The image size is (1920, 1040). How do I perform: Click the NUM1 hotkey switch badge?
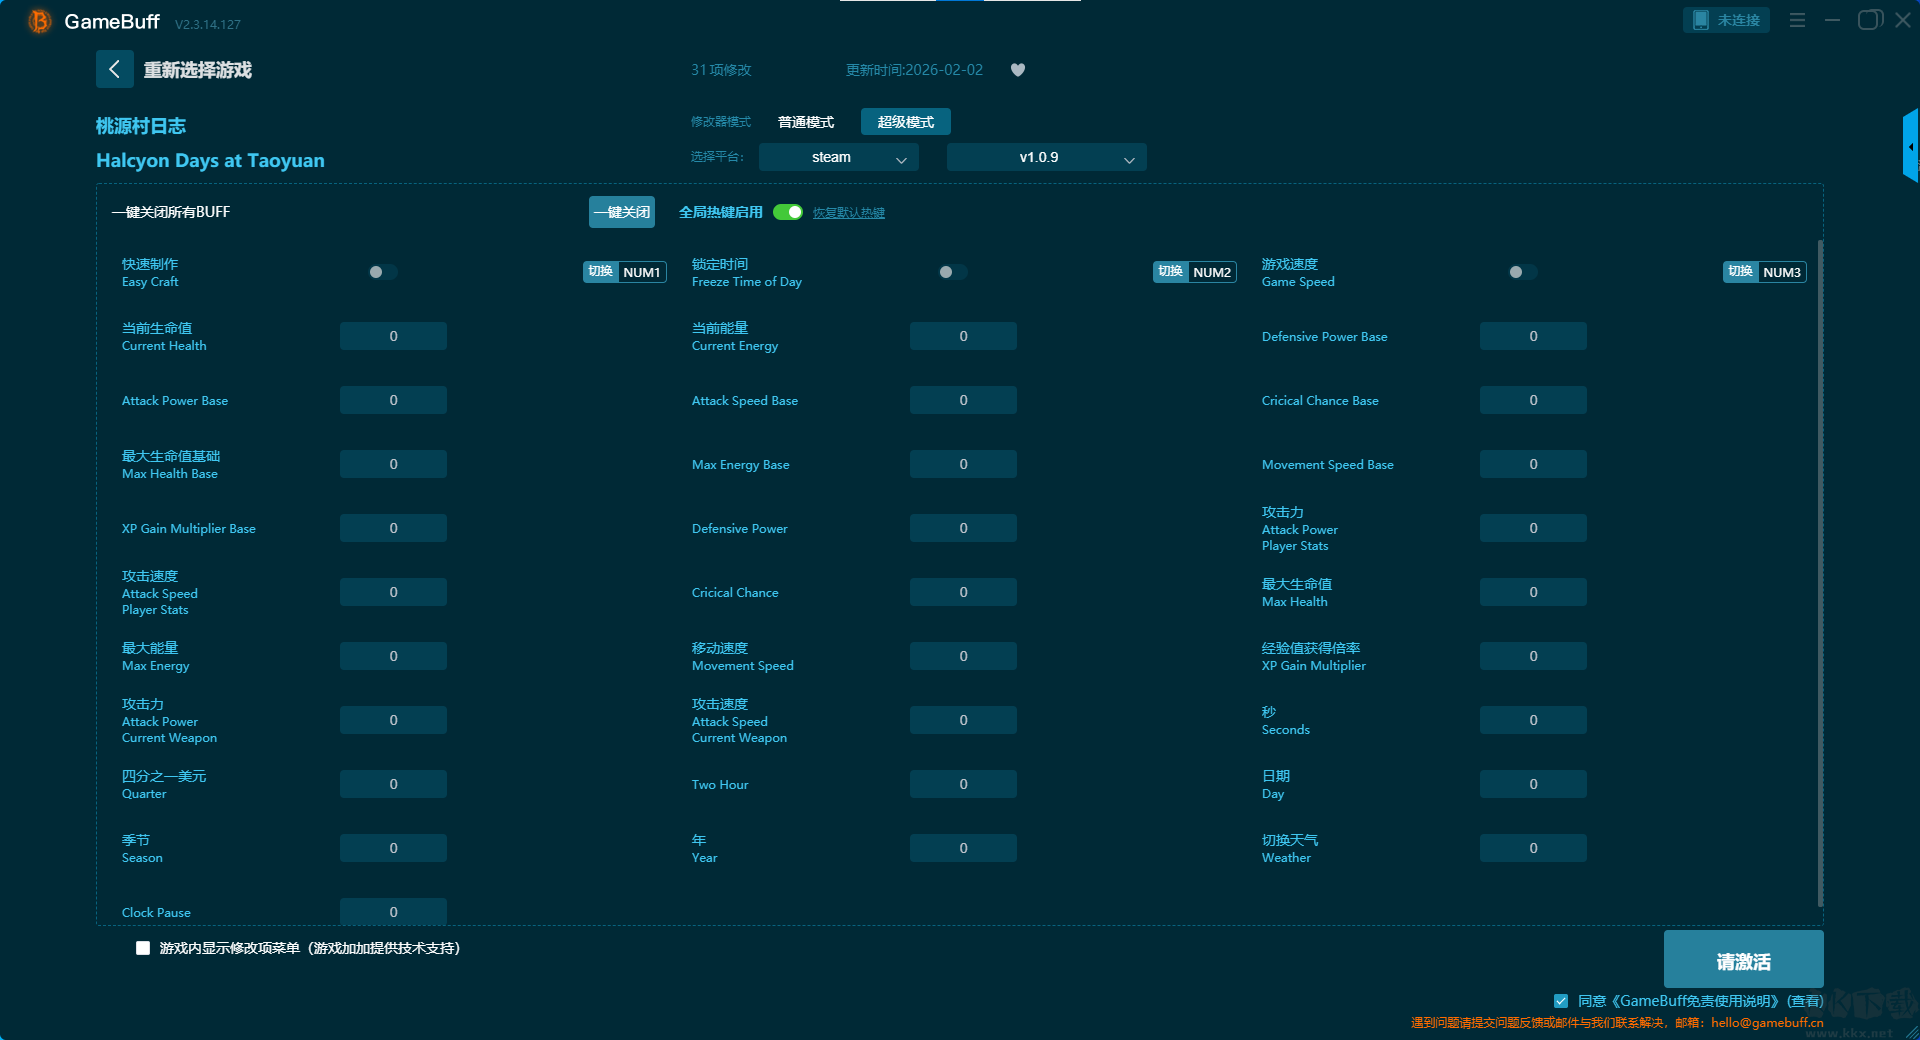point(625,272)
